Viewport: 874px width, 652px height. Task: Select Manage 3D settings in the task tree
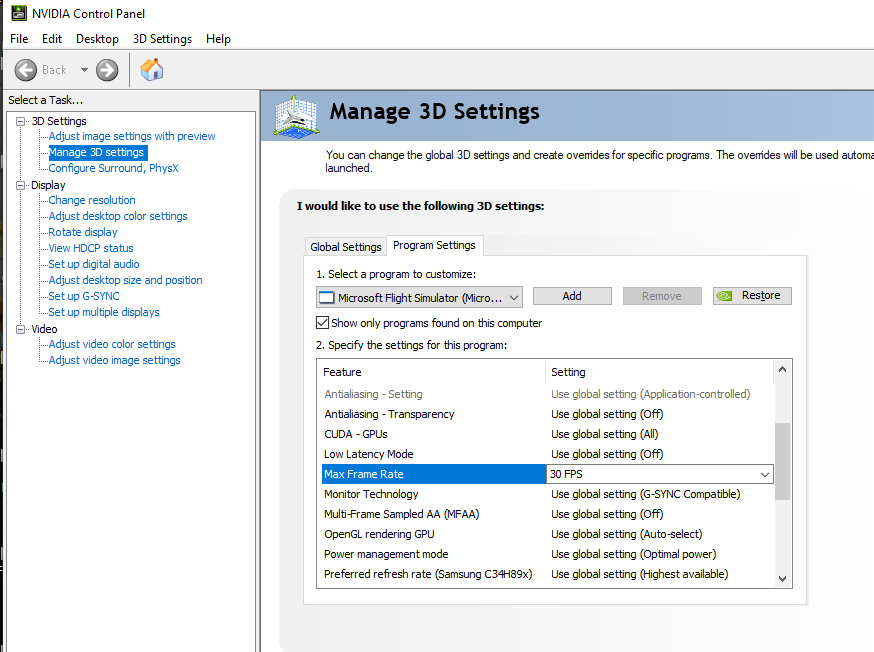click(x=96, y=152)
